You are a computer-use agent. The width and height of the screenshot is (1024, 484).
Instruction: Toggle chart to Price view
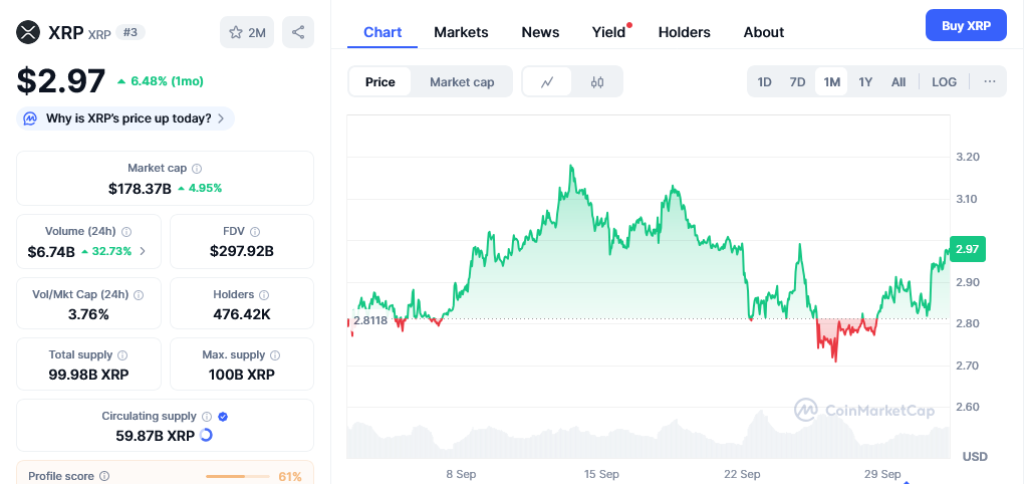coord(380,82)
